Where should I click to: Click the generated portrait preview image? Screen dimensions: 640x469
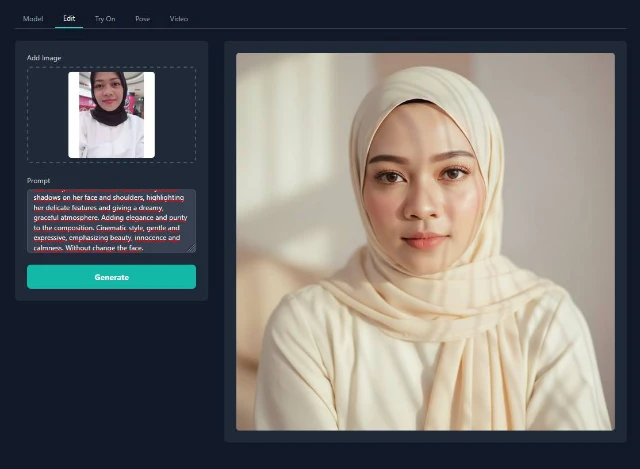[x=425, y=242]
